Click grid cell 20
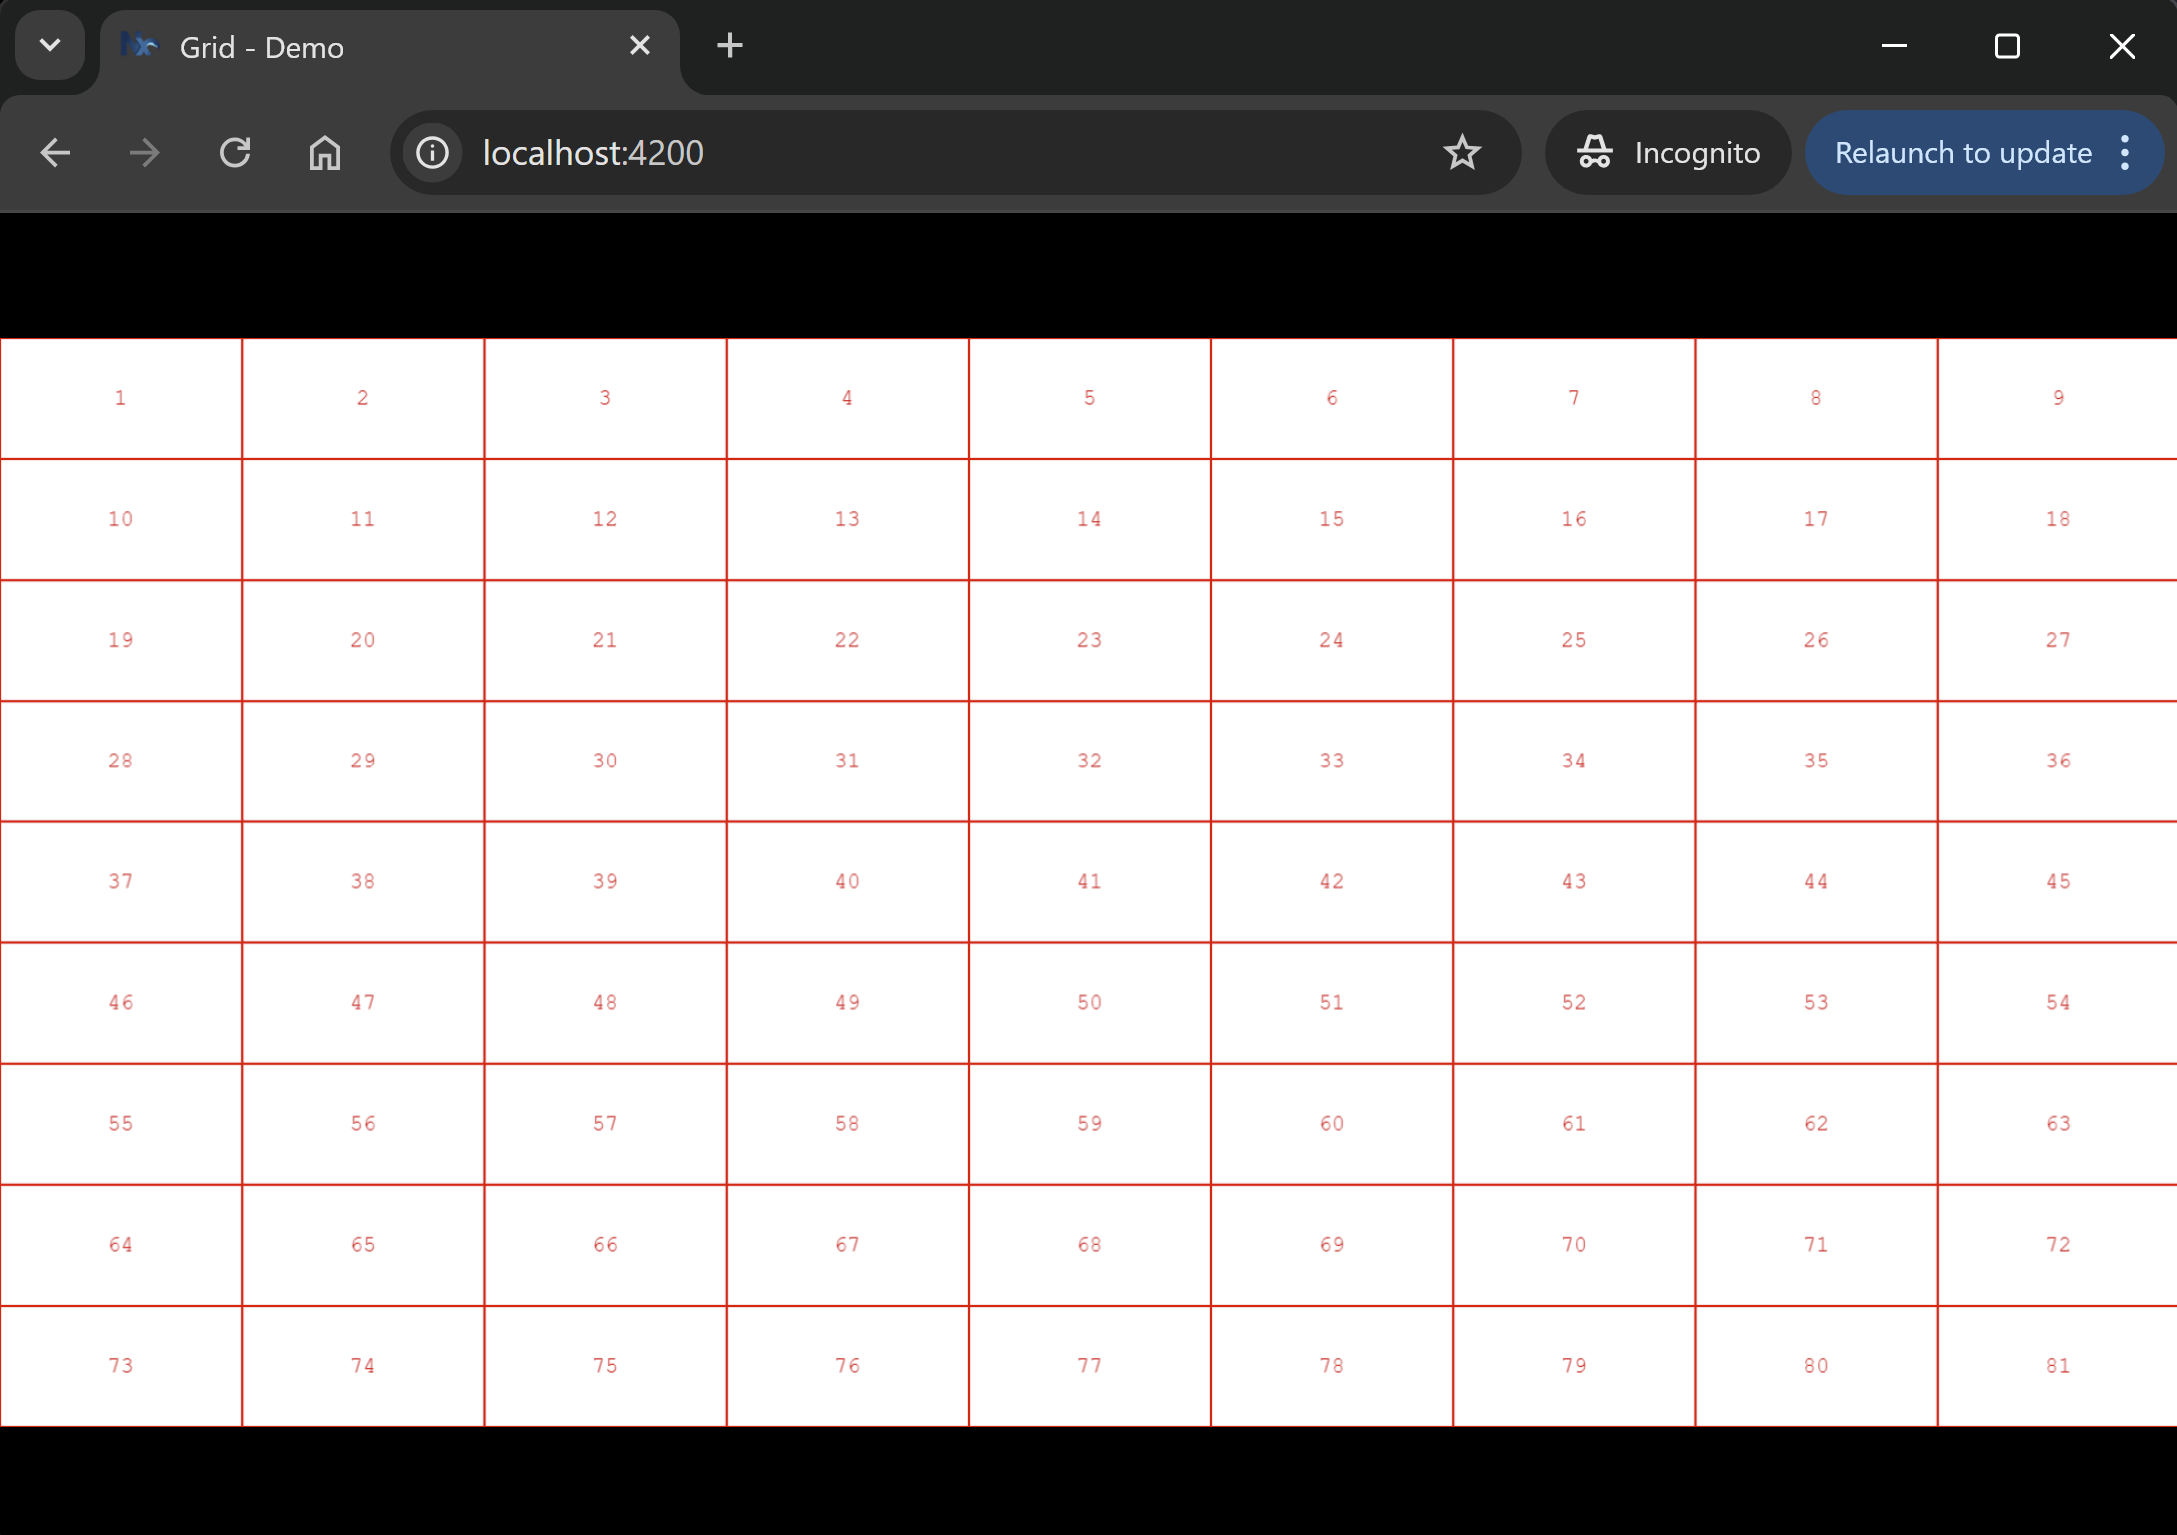Viewport: 2177px width, 1535px height. (363, 641)
